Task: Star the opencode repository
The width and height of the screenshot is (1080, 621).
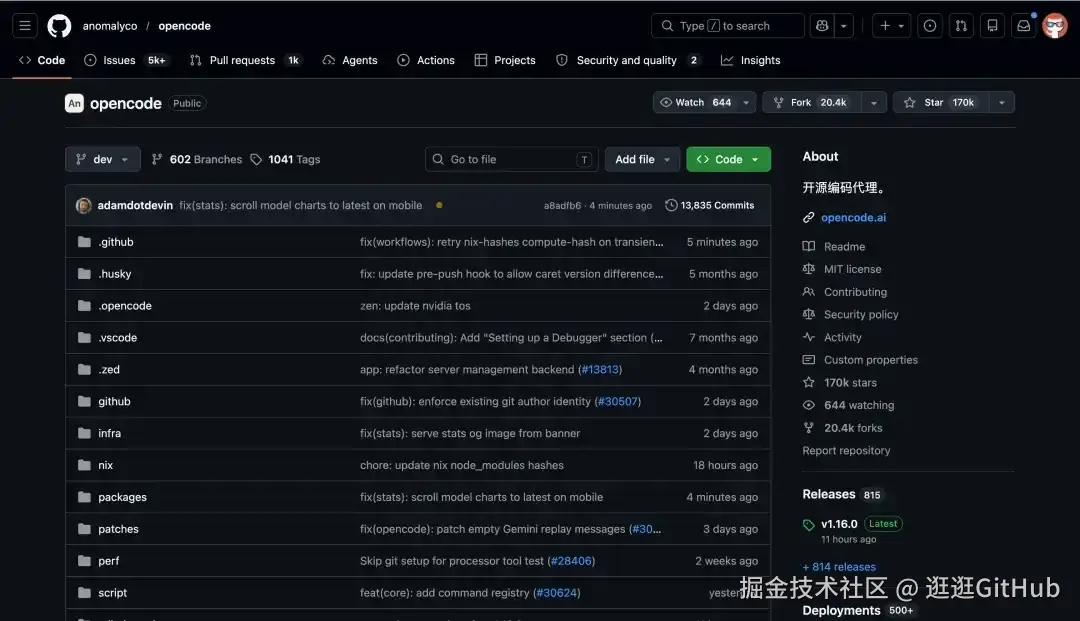Action: [940, 102]
